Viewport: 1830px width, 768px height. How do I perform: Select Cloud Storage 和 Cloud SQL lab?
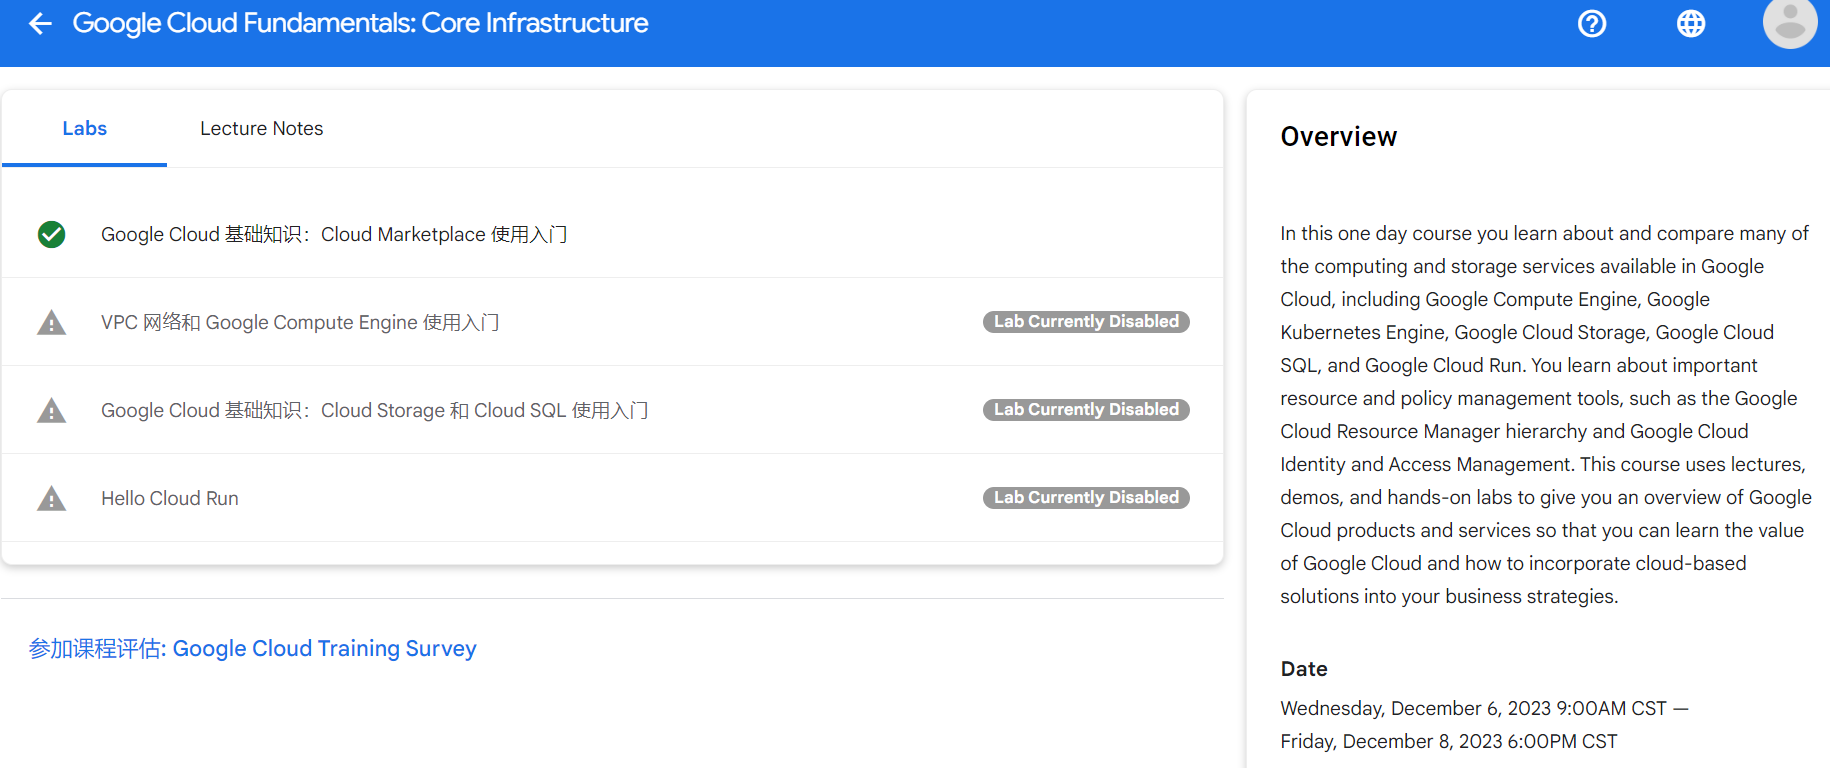coord(374,411)
